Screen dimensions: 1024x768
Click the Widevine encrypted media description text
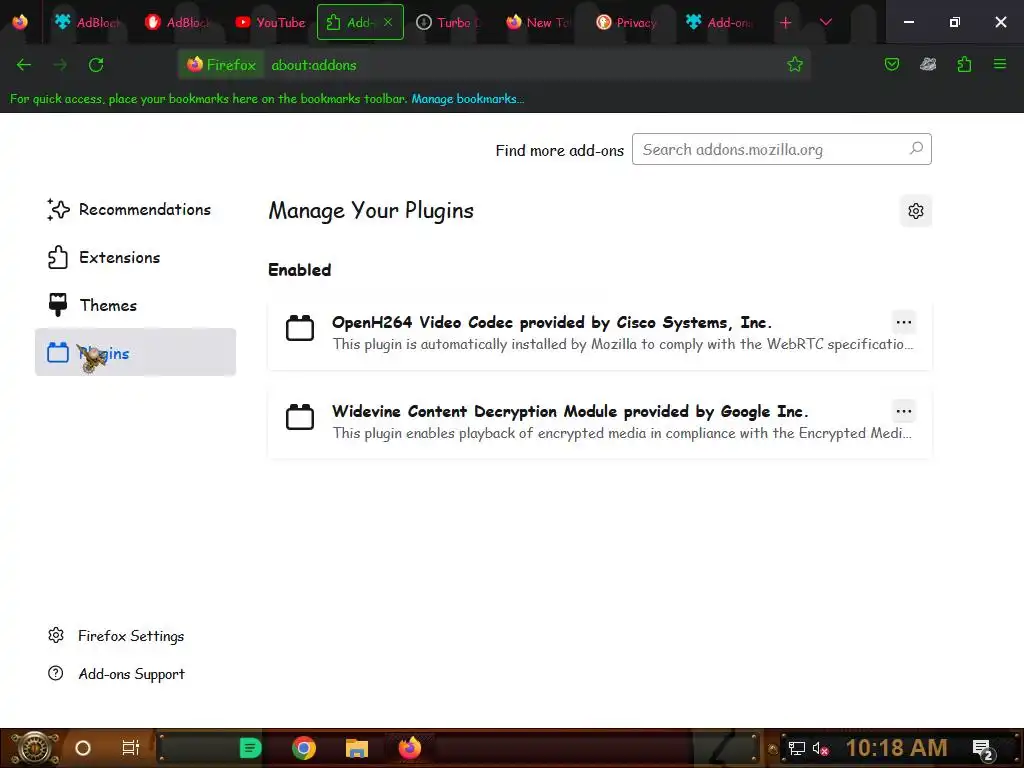tap(622, 433)
